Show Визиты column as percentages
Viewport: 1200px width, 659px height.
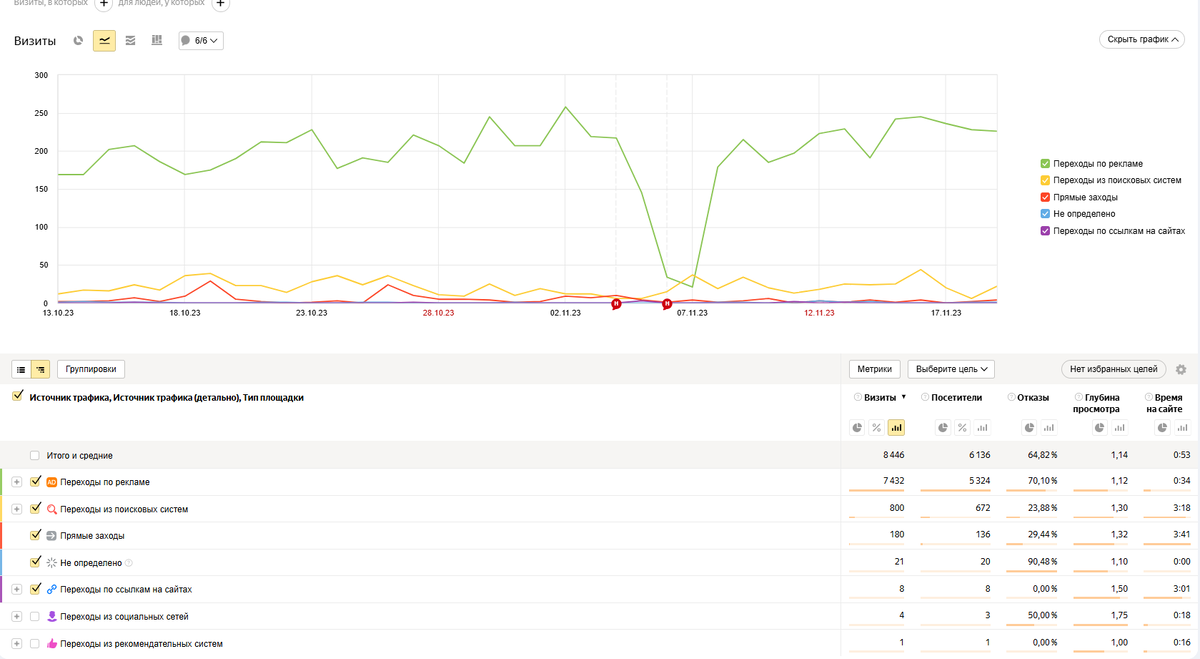pyautogui.click(x=877, y=428)
